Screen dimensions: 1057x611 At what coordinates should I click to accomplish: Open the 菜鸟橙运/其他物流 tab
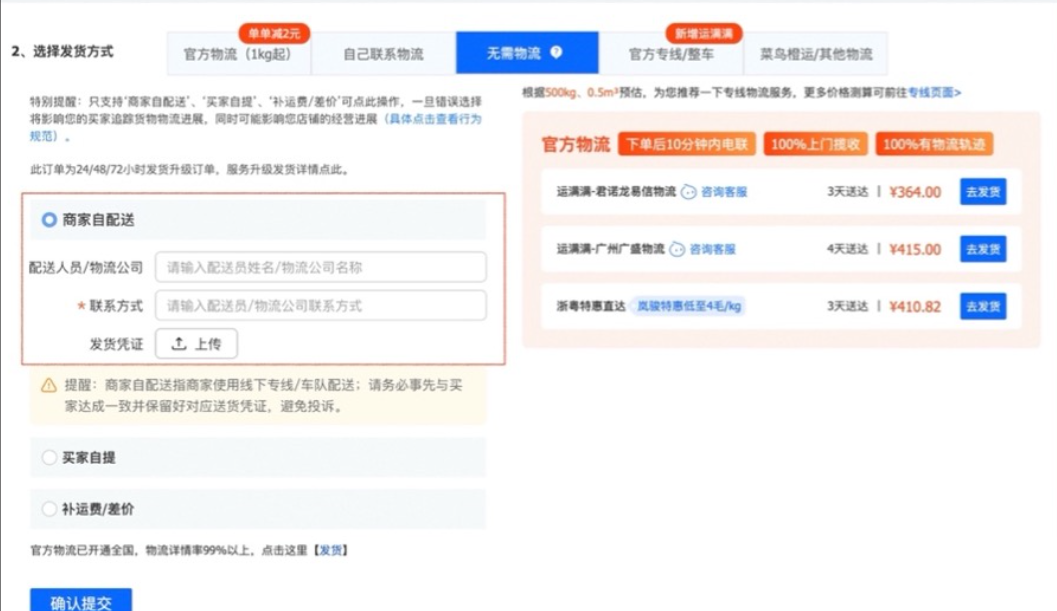[x=815, y=54]
